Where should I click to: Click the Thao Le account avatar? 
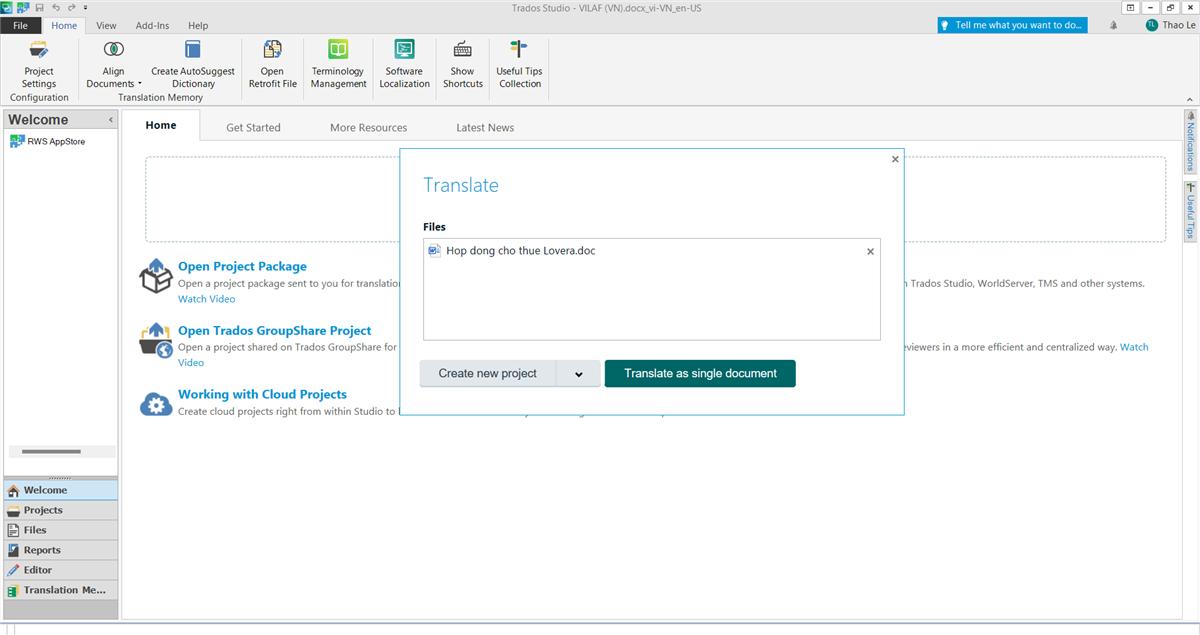pyautogui.click(x=1152, y=25)
